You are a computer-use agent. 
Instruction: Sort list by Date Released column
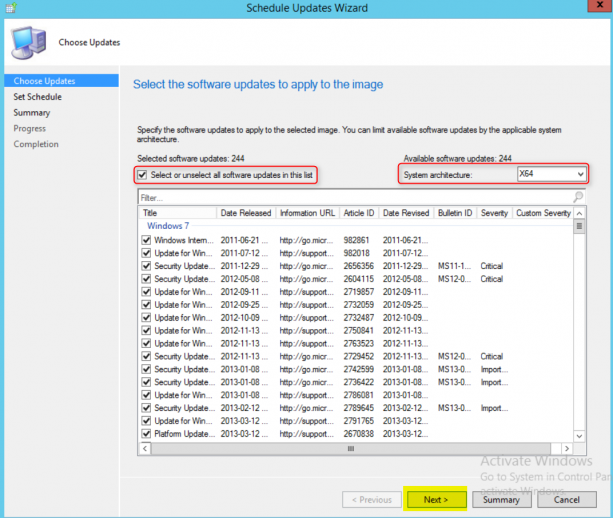pos(245,213)
